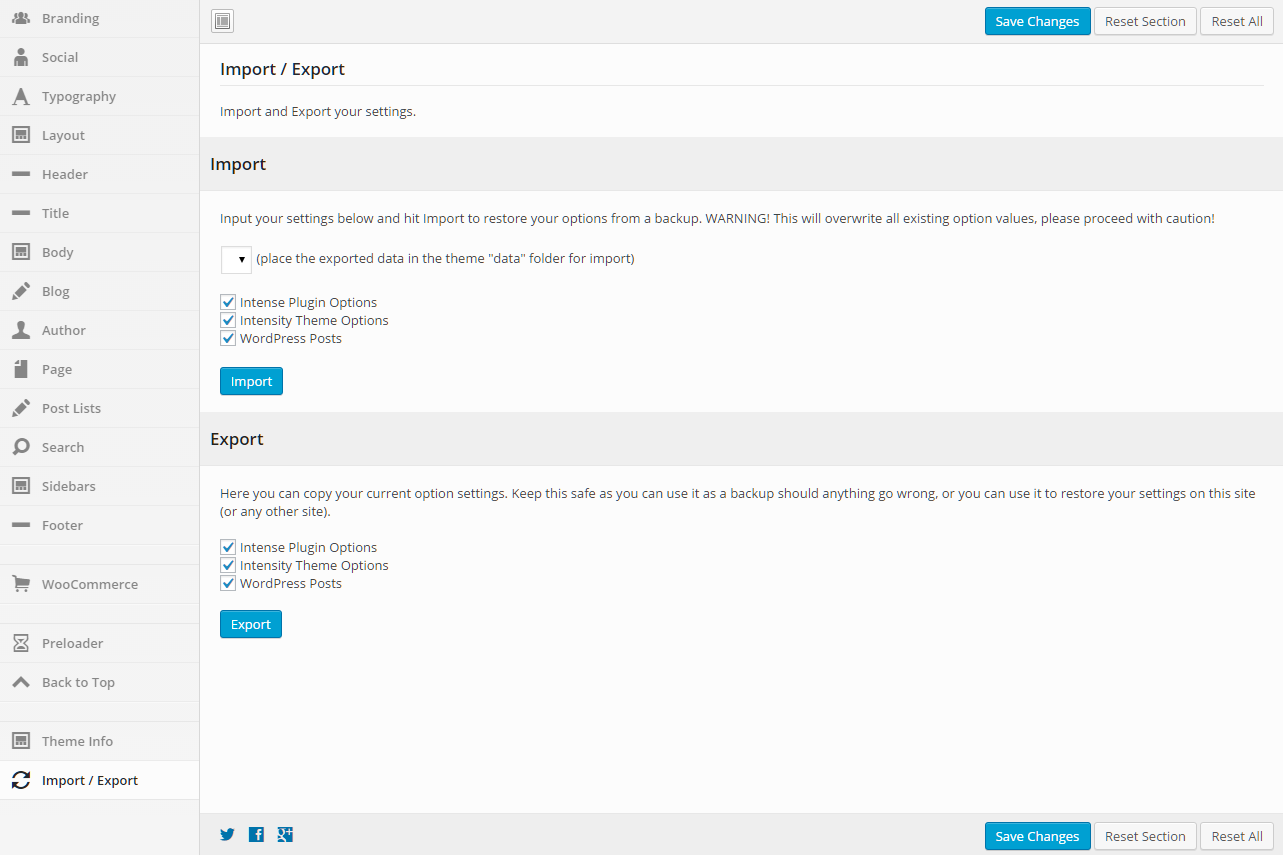Open the Search section label

63,447
